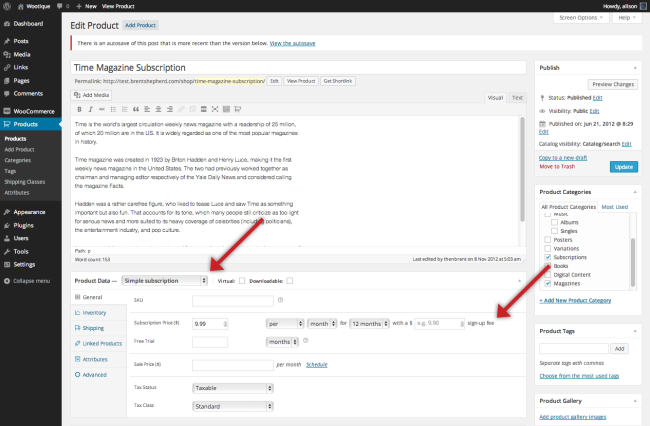Open Media via its sidebar icon

coord(7,54)
